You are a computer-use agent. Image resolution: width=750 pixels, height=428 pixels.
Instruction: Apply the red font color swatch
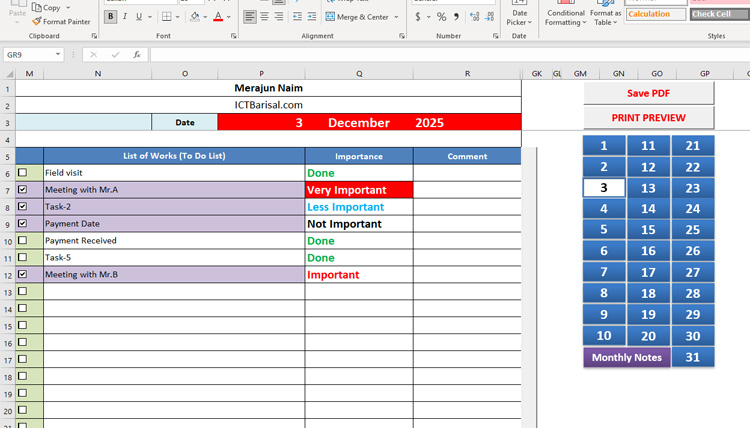coord(217,17)
